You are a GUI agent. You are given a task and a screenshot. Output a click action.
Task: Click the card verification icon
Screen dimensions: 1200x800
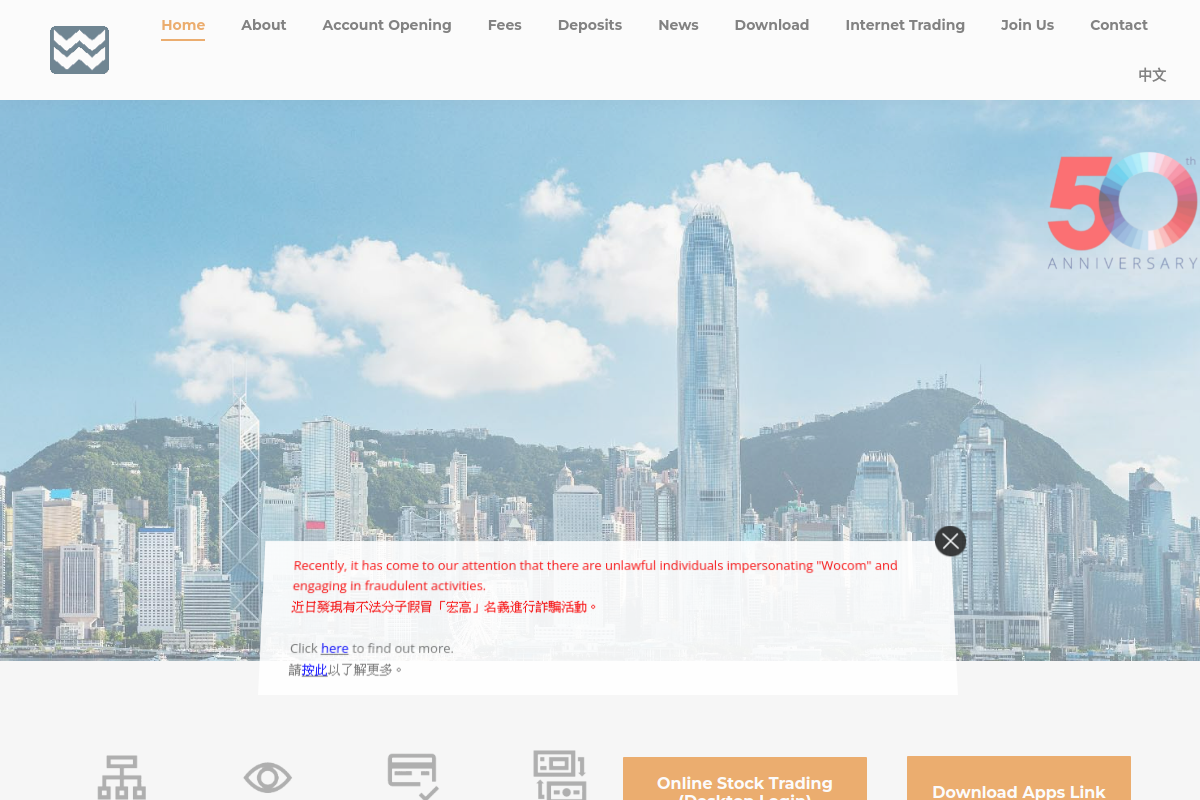pyautogui.click(x=413, y=775)
